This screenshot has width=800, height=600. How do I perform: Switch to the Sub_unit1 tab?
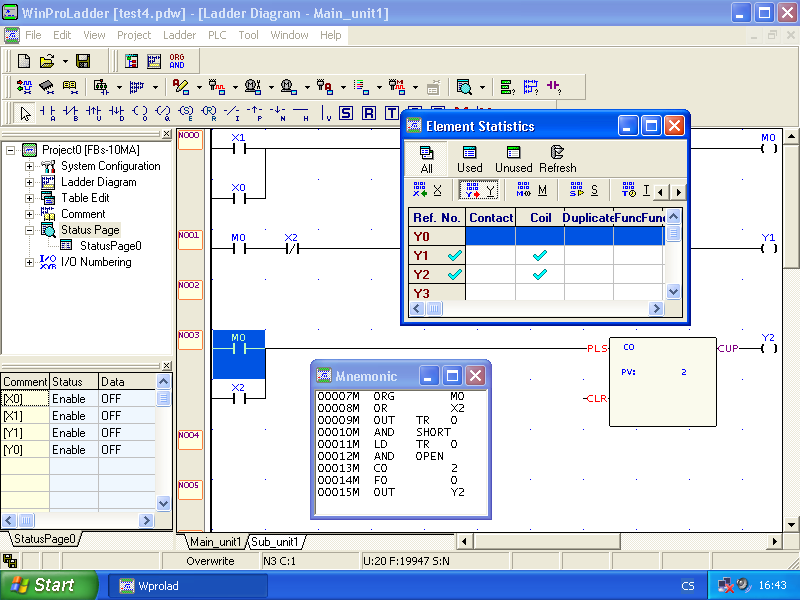[275, 539]
